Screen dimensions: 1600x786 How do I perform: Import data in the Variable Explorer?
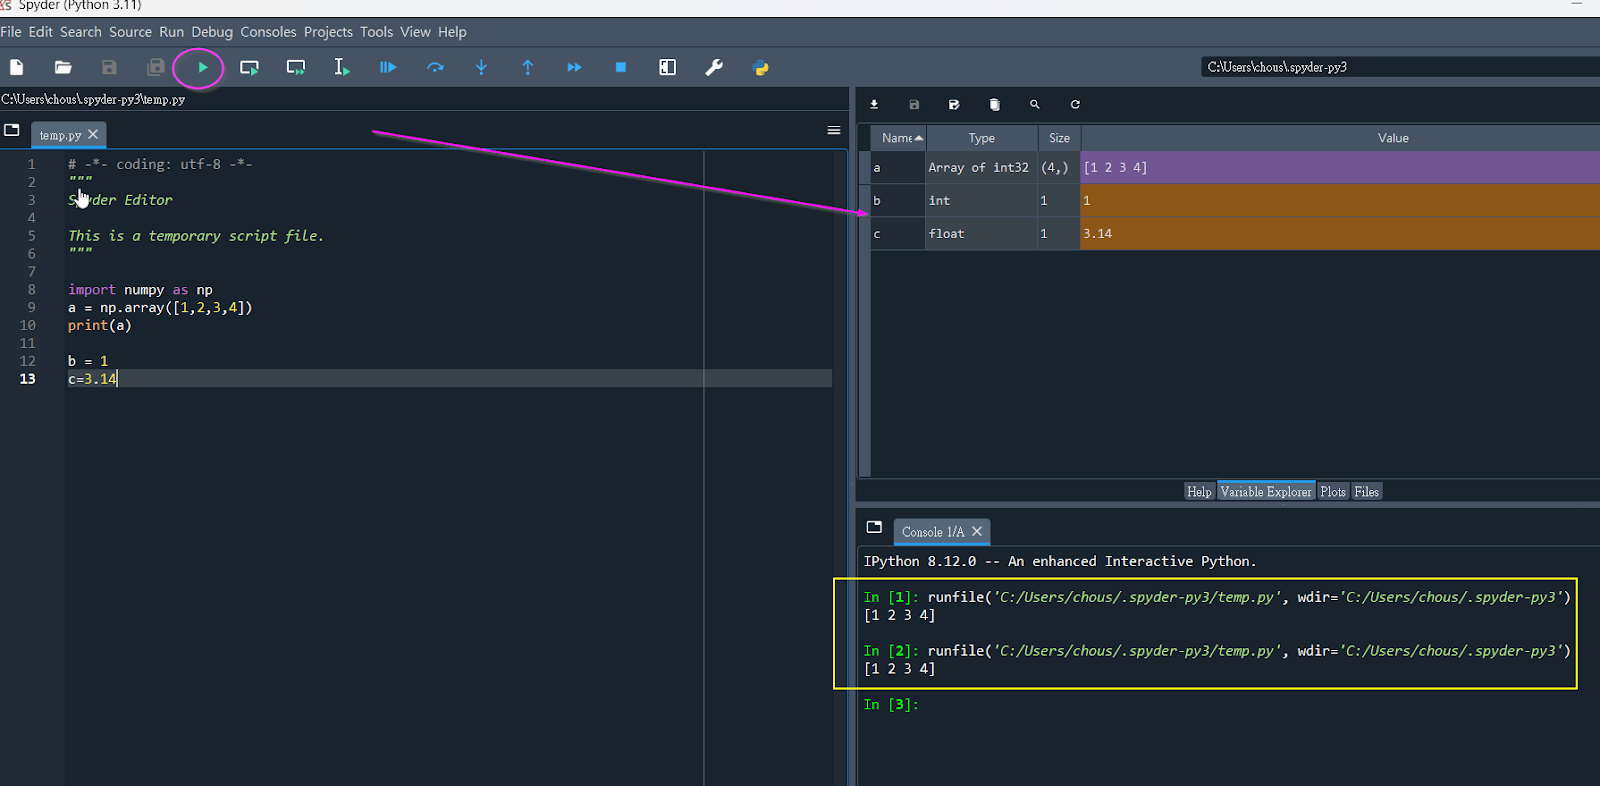(874, 104)
